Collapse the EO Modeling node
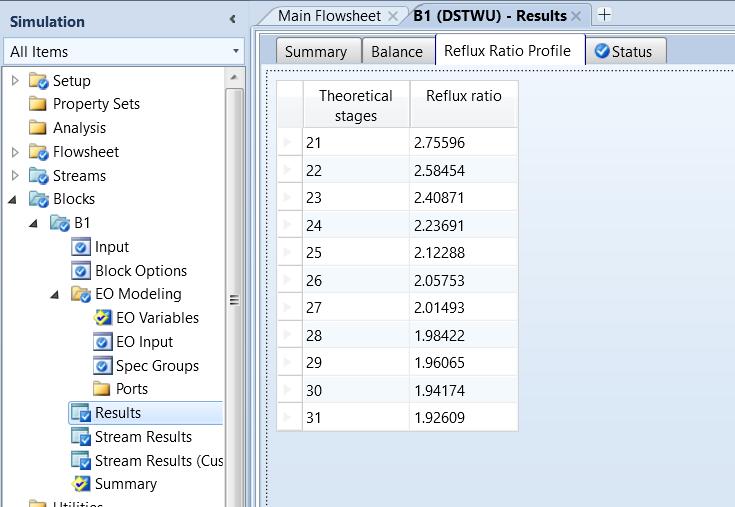Viewport: 735px width, 507px height. [56, 294]
